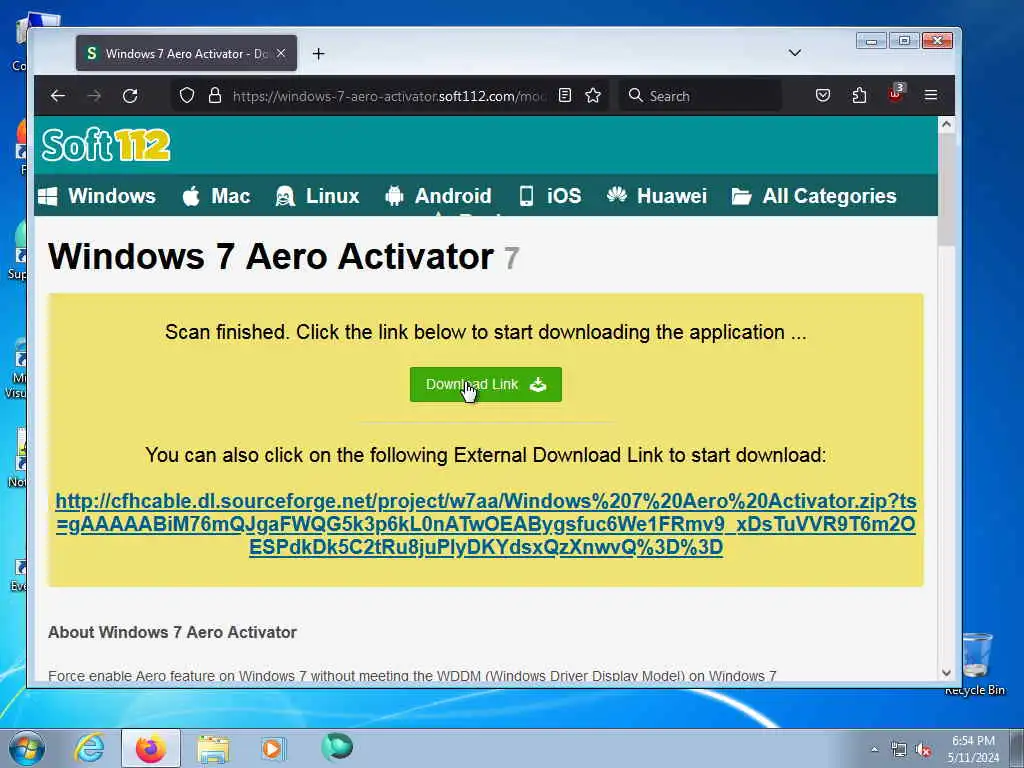Image resolution: width=1024 pixels, height=768 pixels.
Task: Select the Recycle Bin desktop icon
Action: (977, 664)
